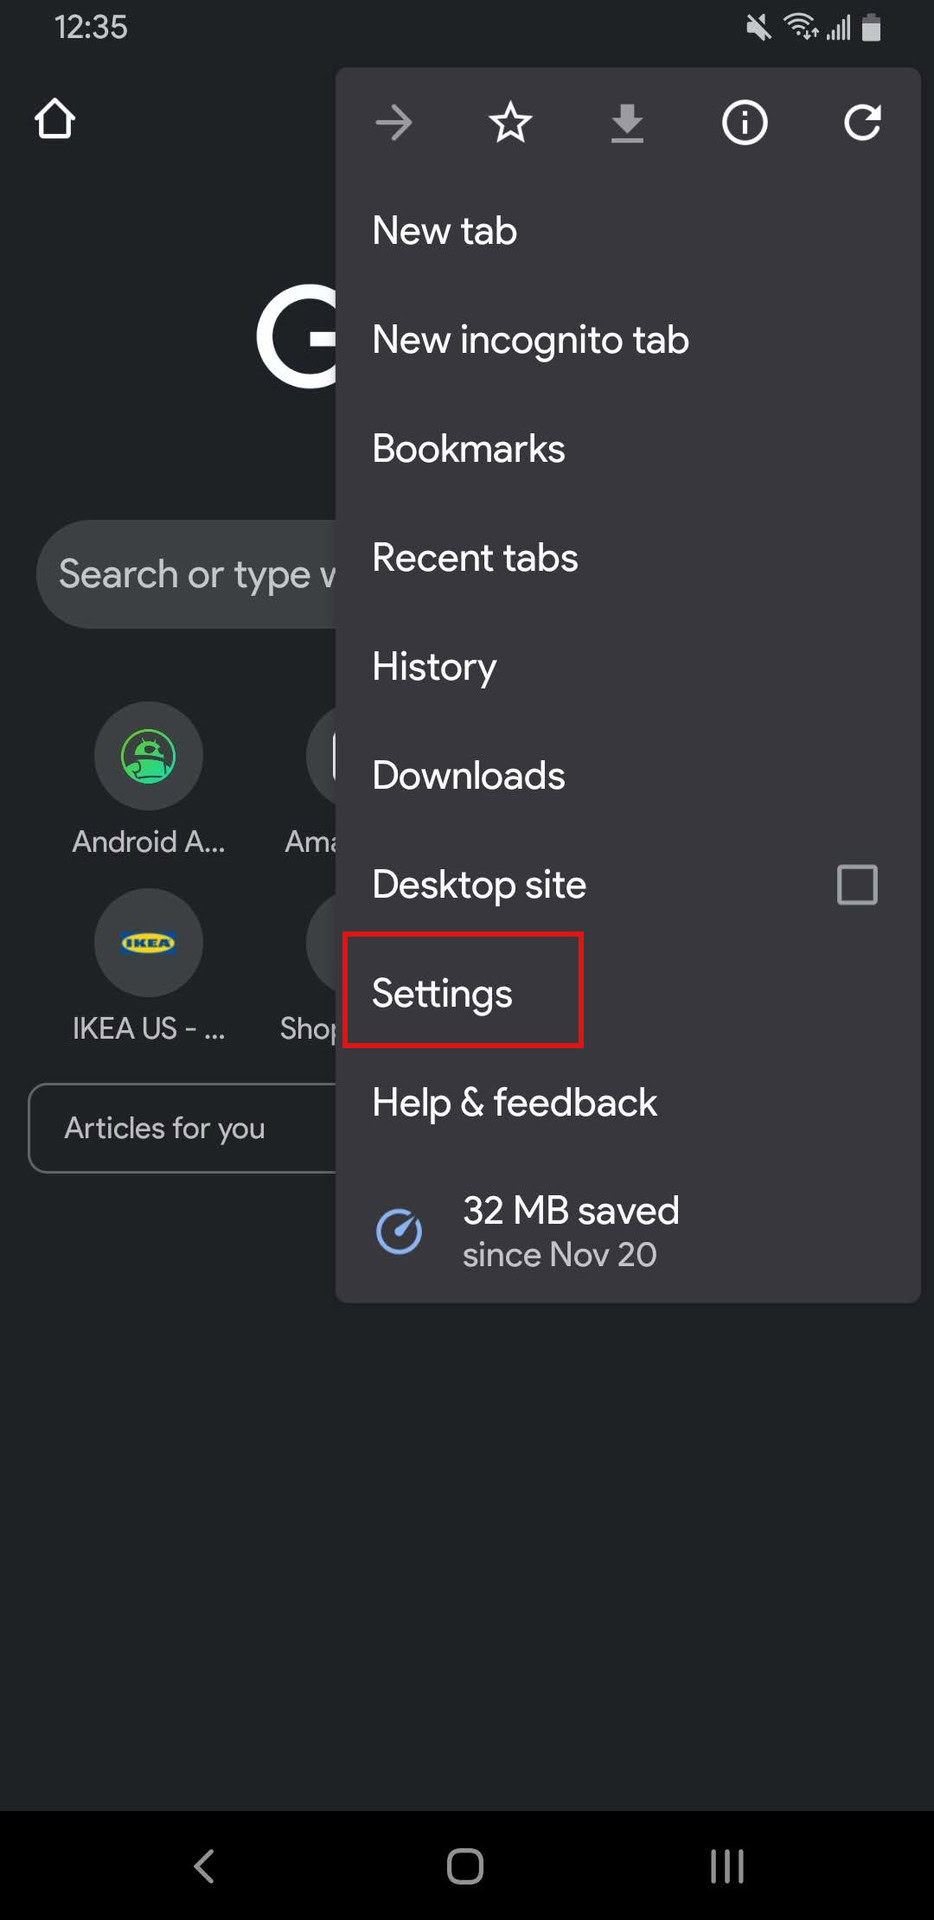Image resolution: width=934 pixels, height=1920 pixels.
Task: Open the Android Authority shortcut icon
Action: [148, 756]
